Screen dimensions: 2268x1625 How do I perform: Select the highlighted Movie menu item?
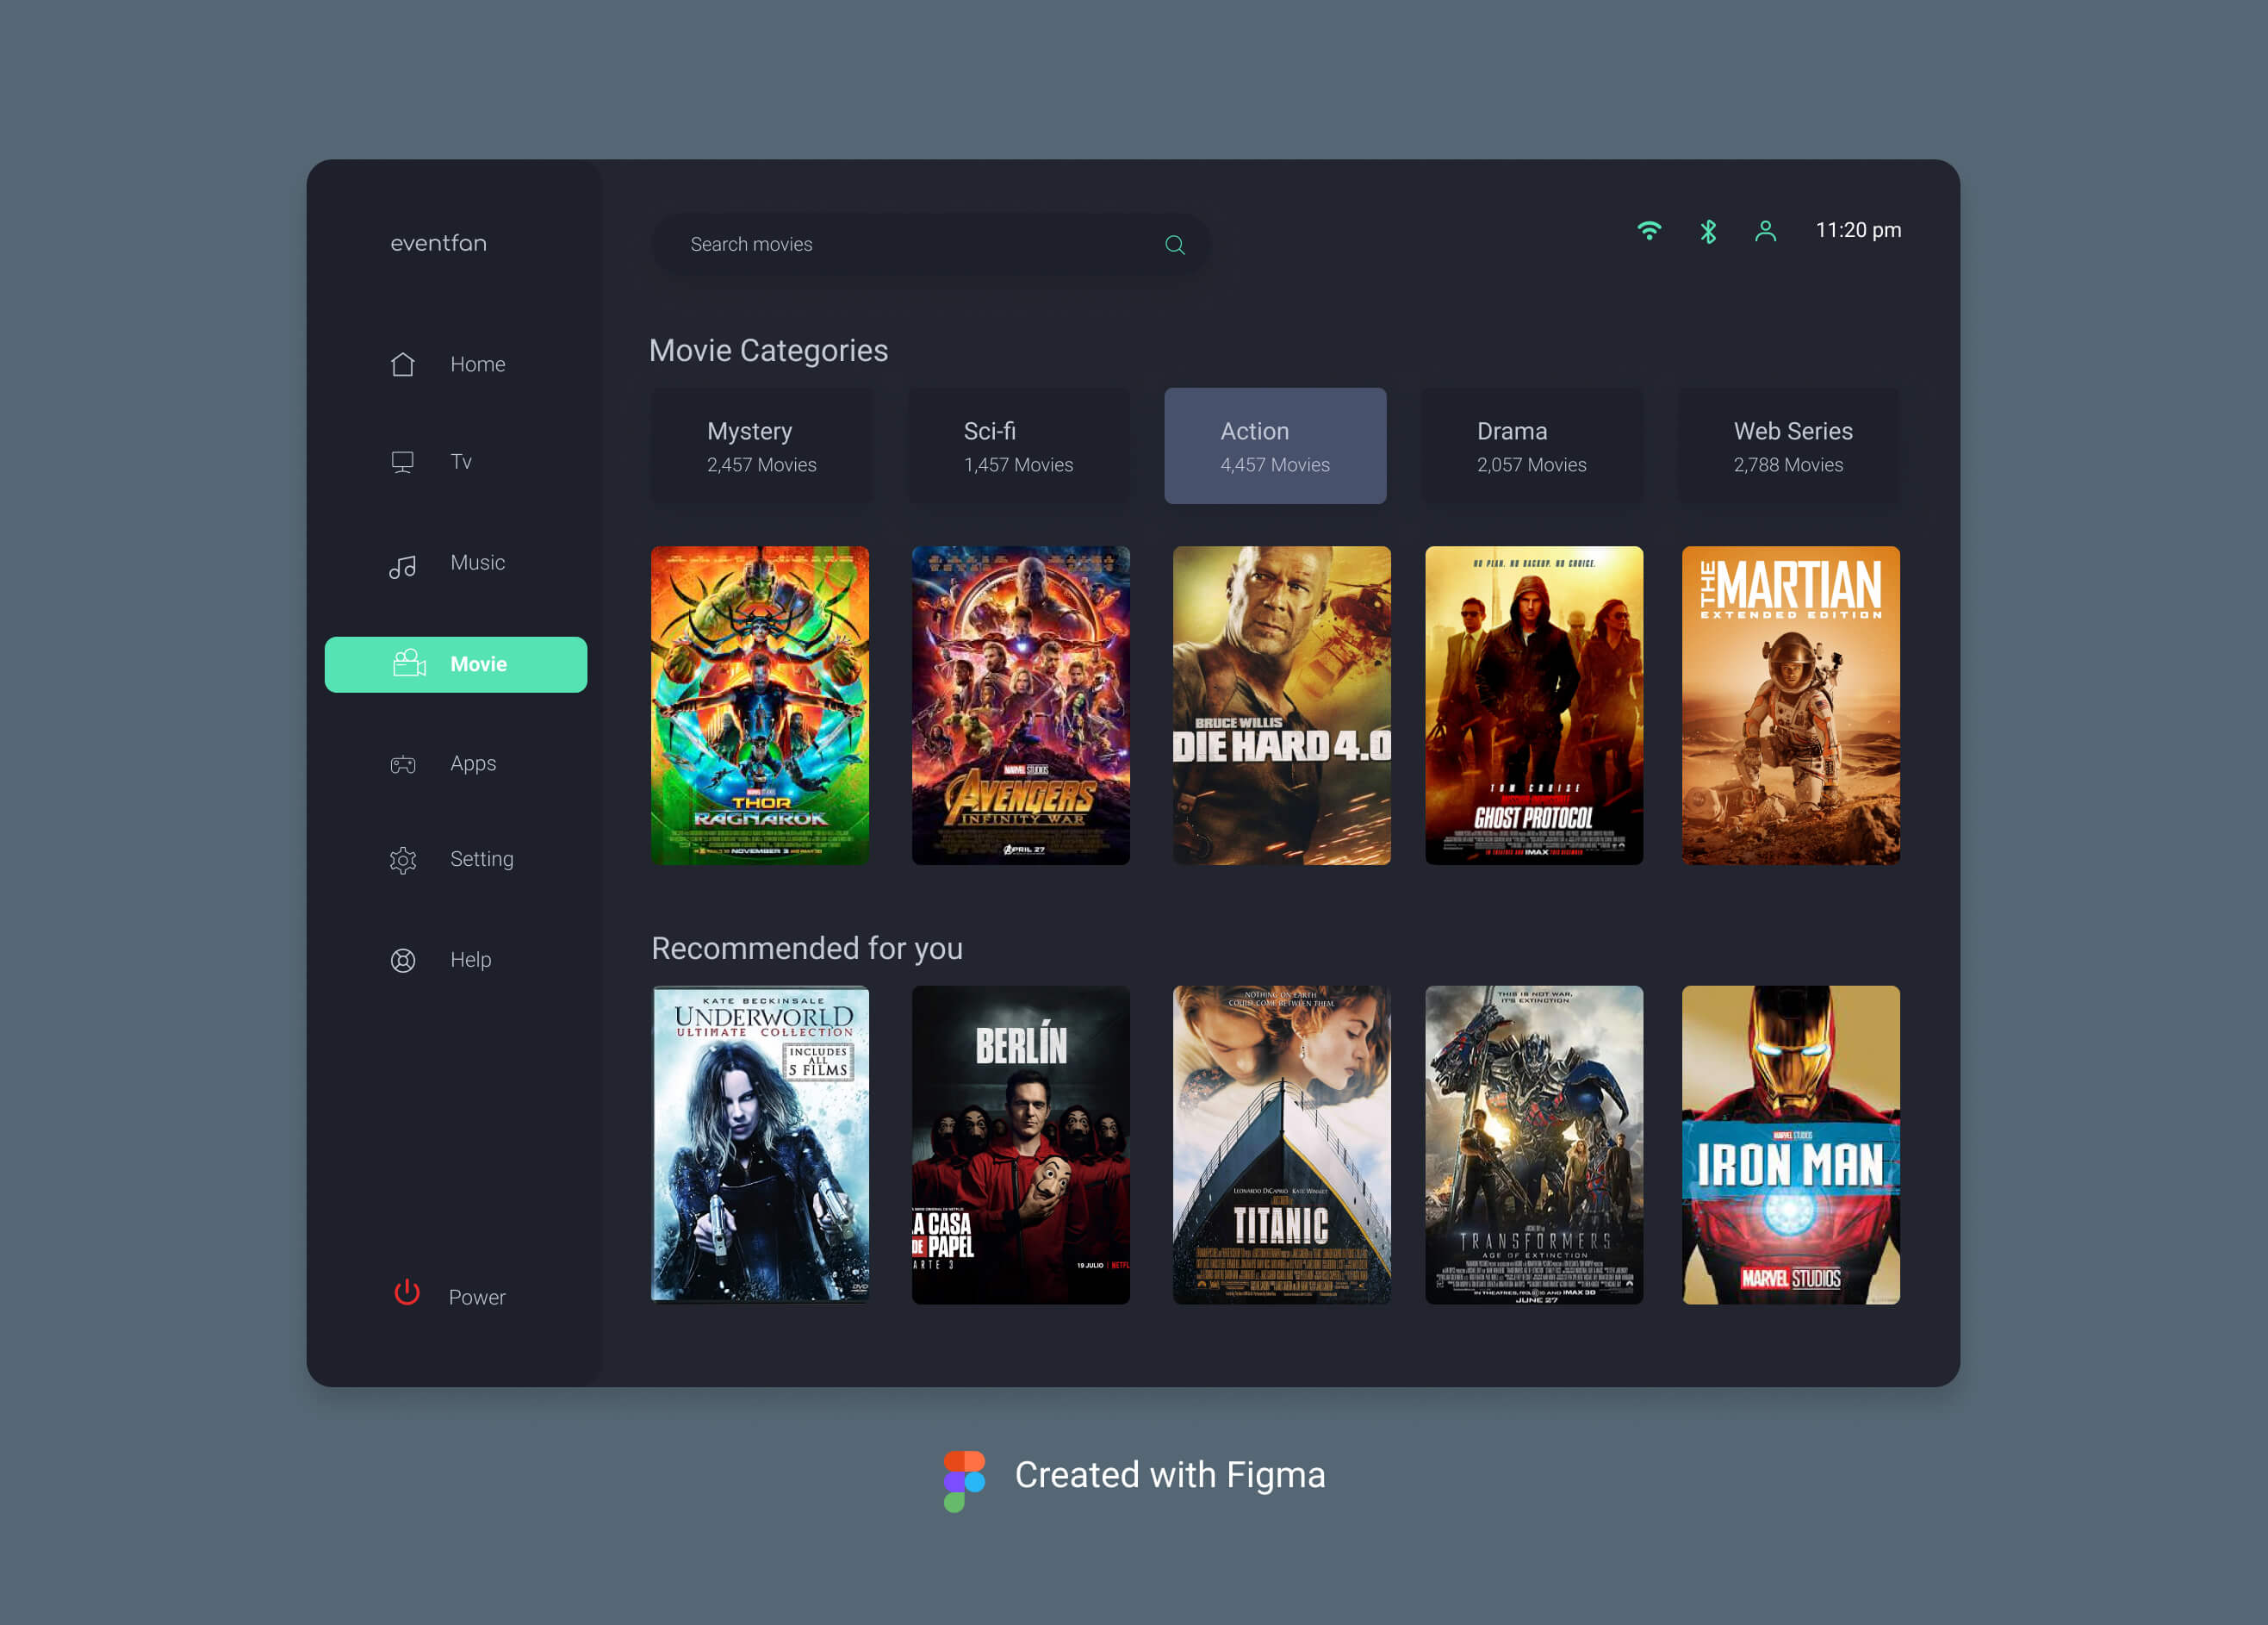point(456,665)
